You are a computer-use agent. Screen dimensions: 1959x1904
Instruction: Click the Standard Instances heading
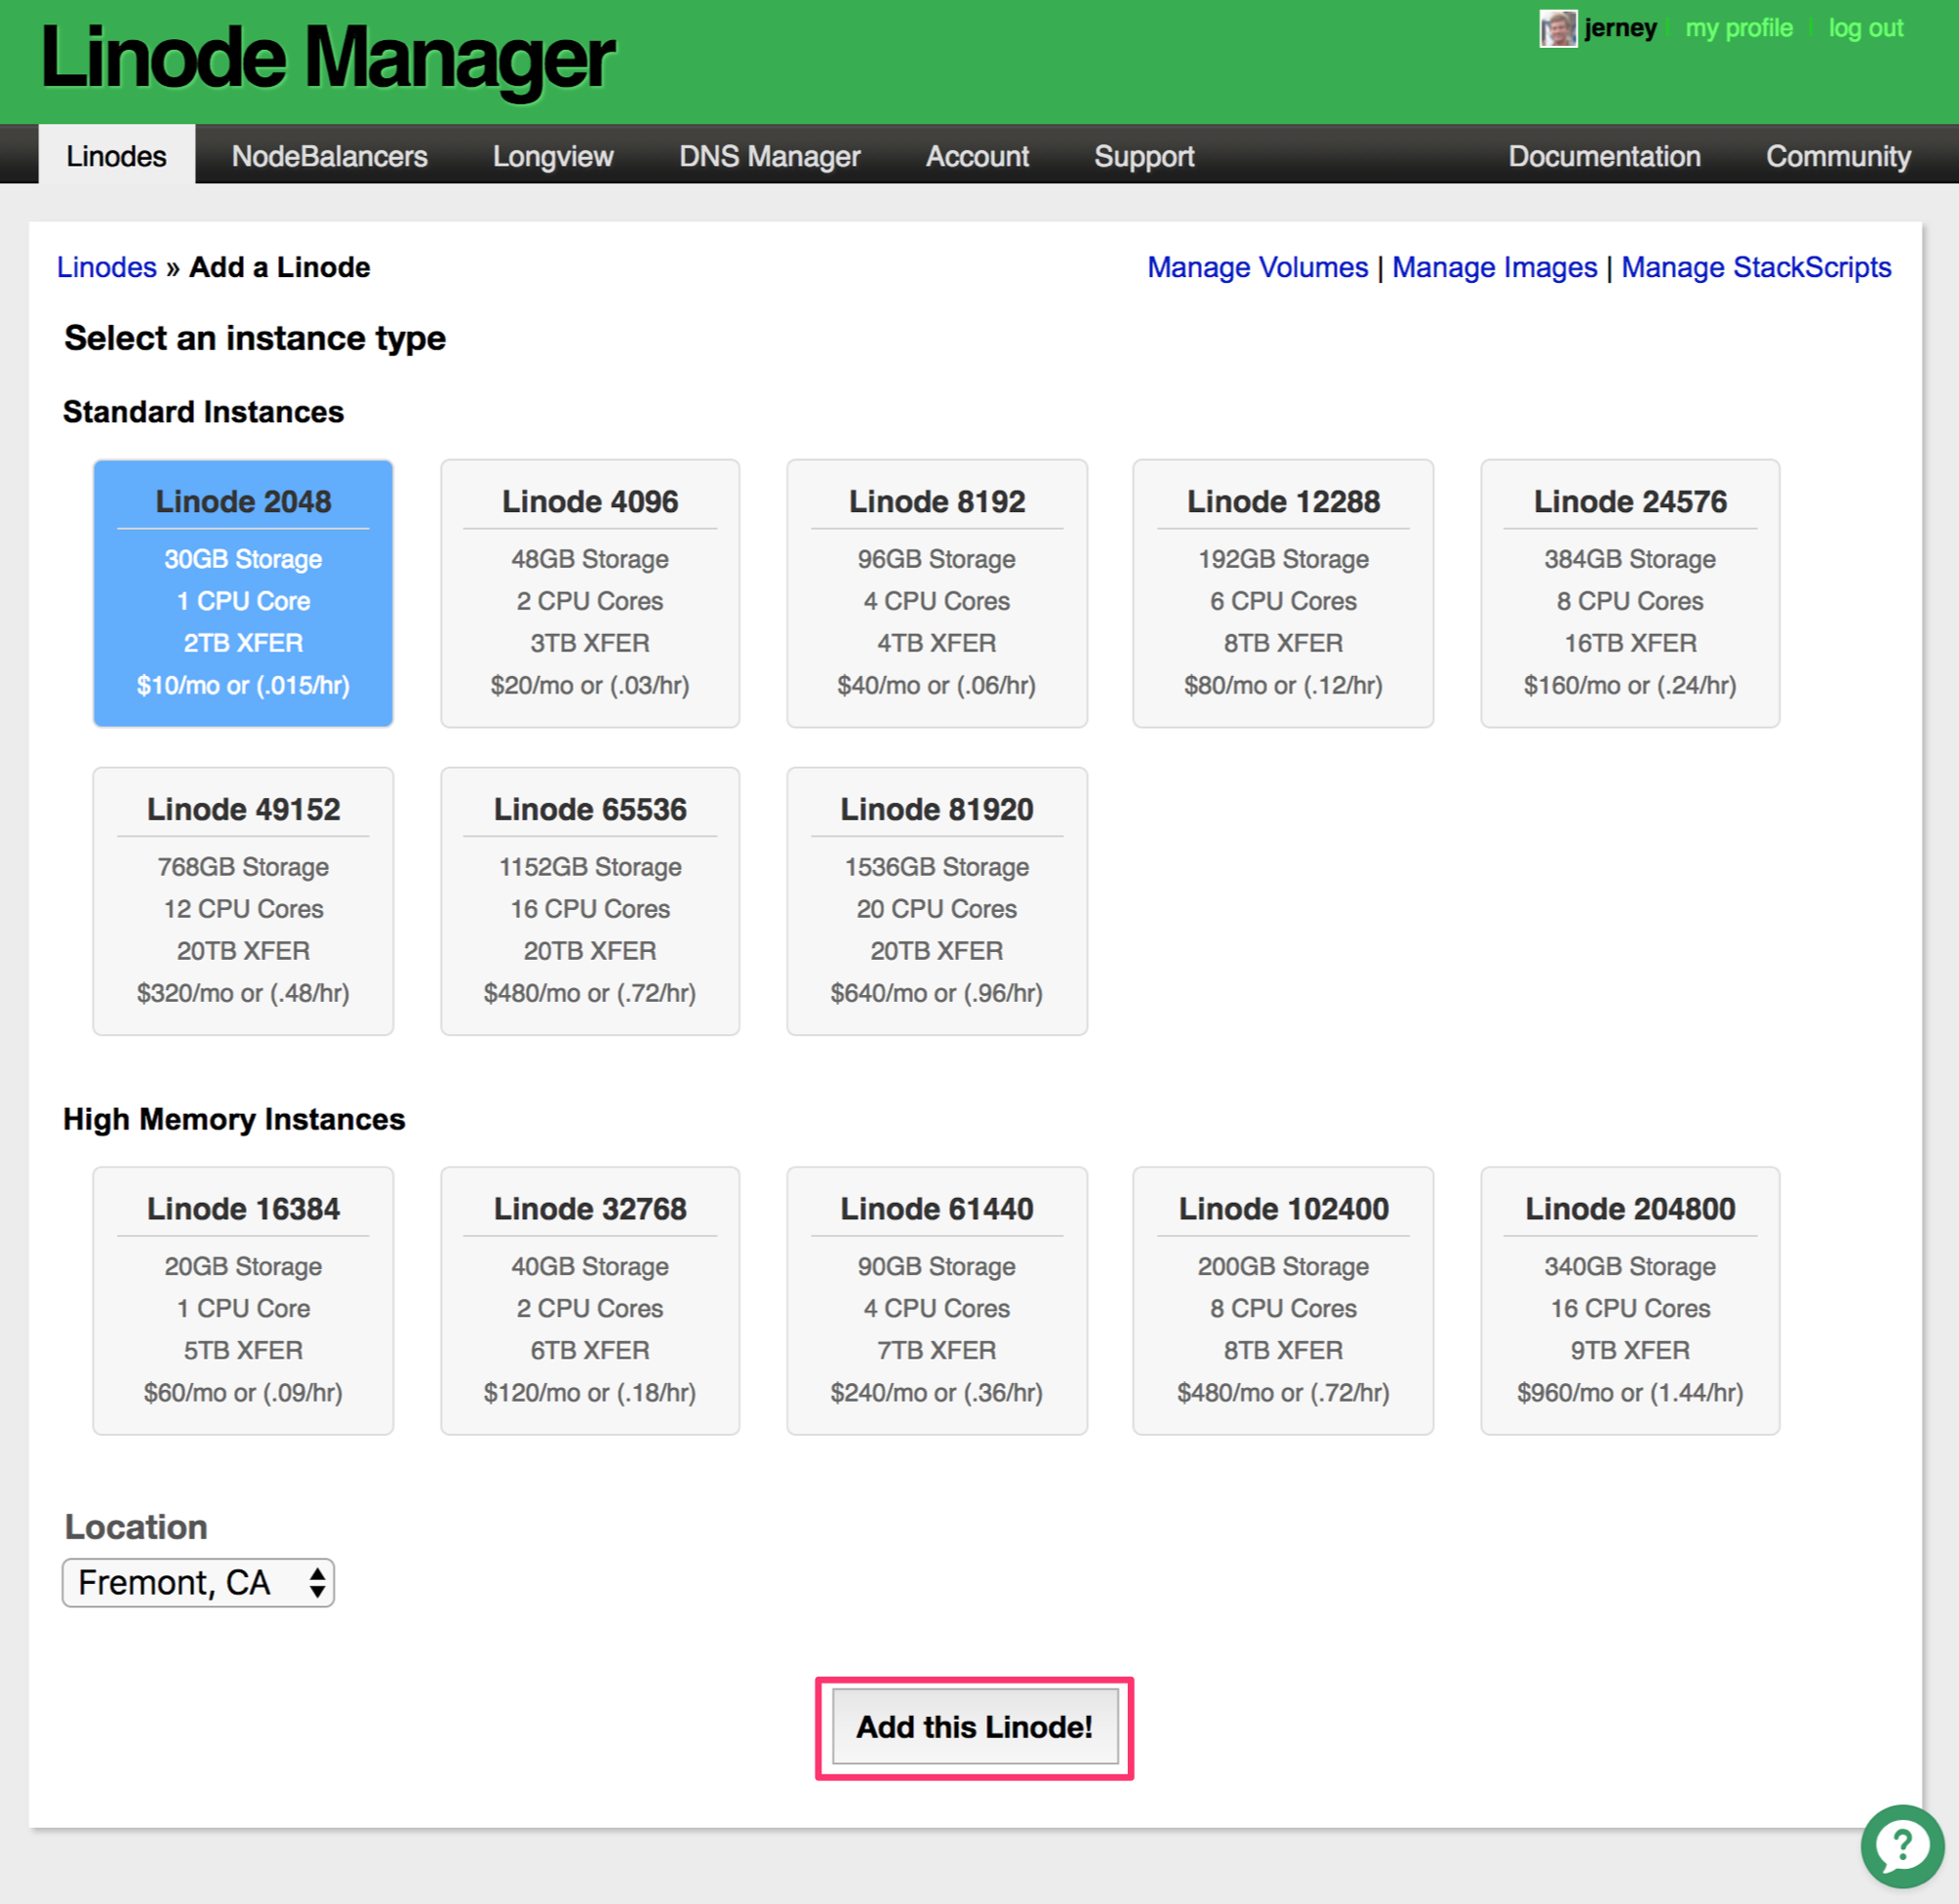(x=203, y=412)
